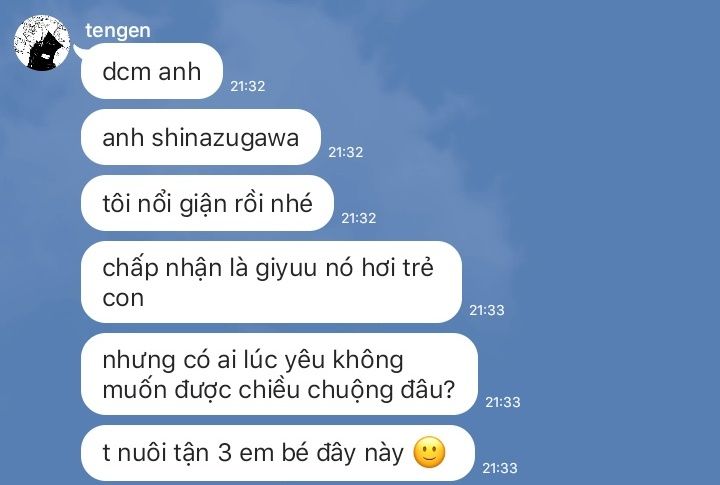Select the message ending with "chiều chuộng đâu?"

pos(279,374)
